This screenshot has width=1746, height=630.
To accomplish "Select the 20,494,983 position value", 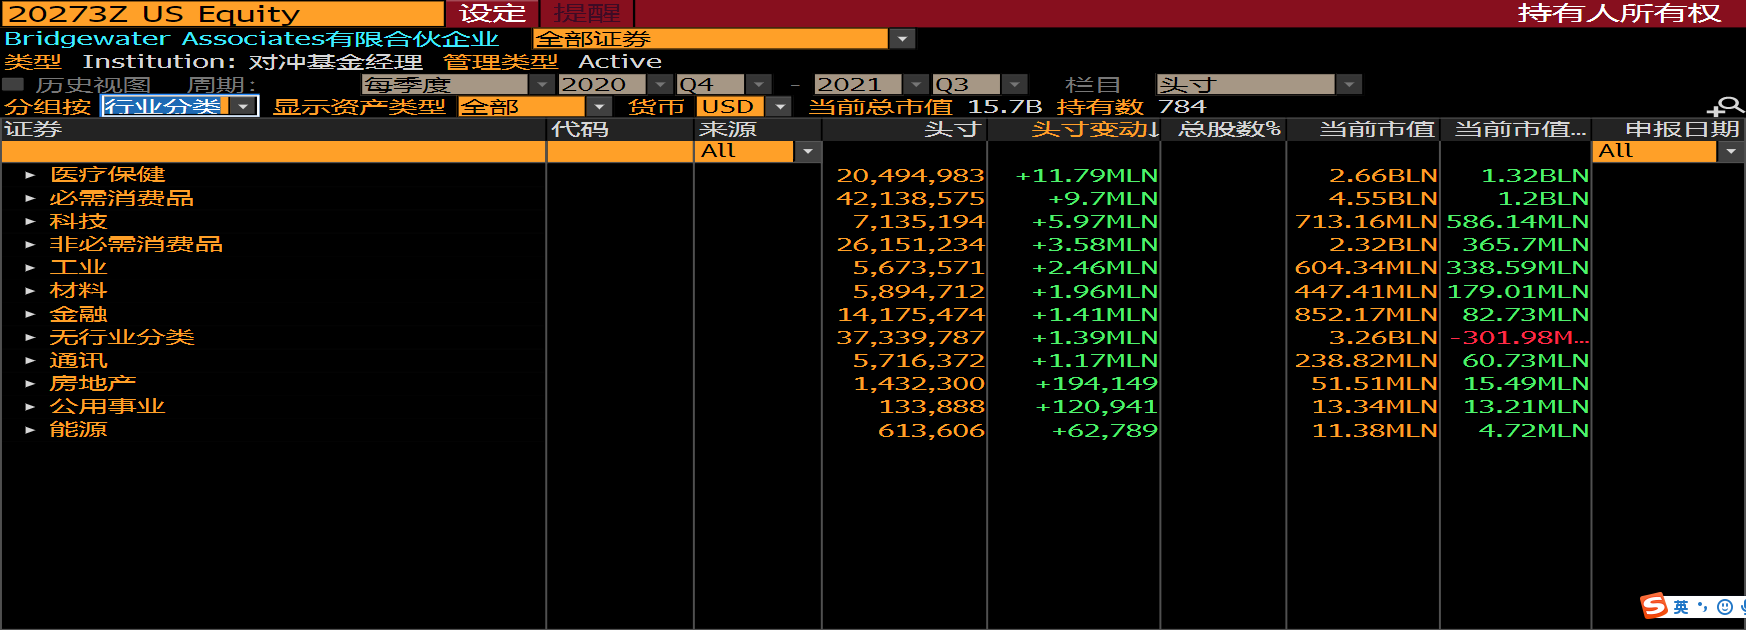I will tap(910, 175).
